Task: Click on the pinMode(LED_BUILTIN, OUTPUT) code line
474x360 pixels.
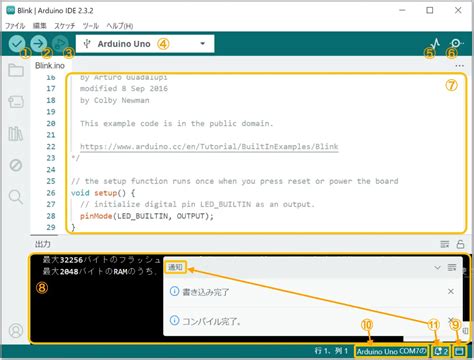Action: click(147, 216)
